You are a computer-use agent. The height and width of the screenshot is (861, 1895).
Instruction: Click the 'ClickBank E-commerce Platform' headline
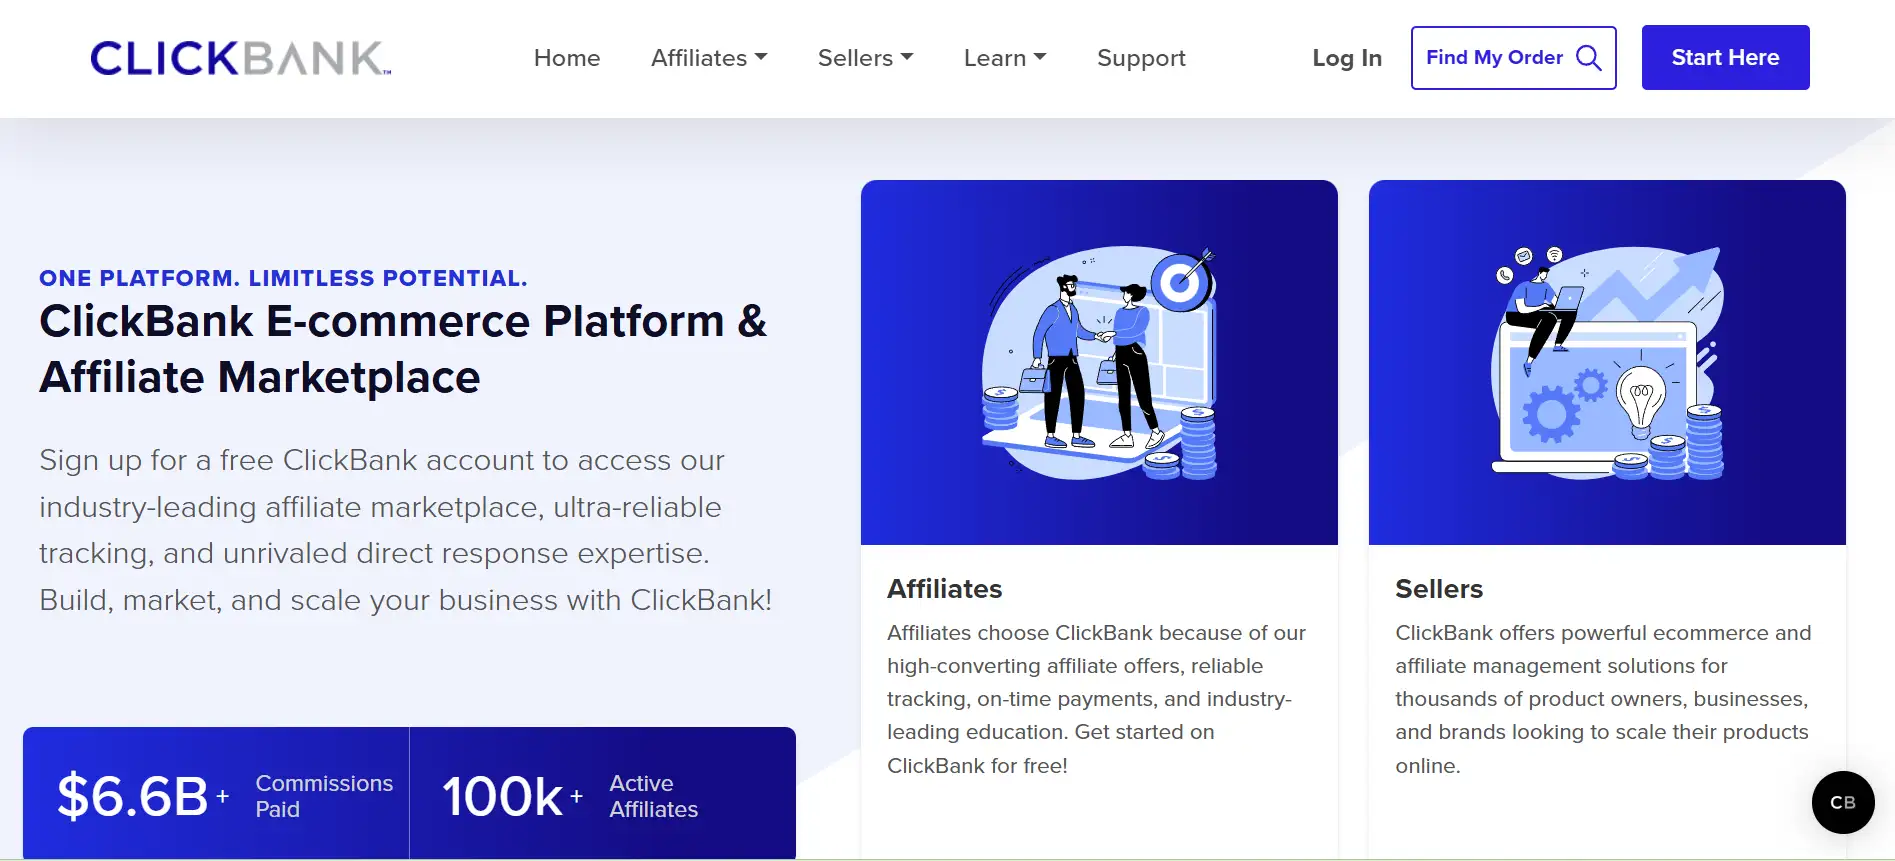403,349
